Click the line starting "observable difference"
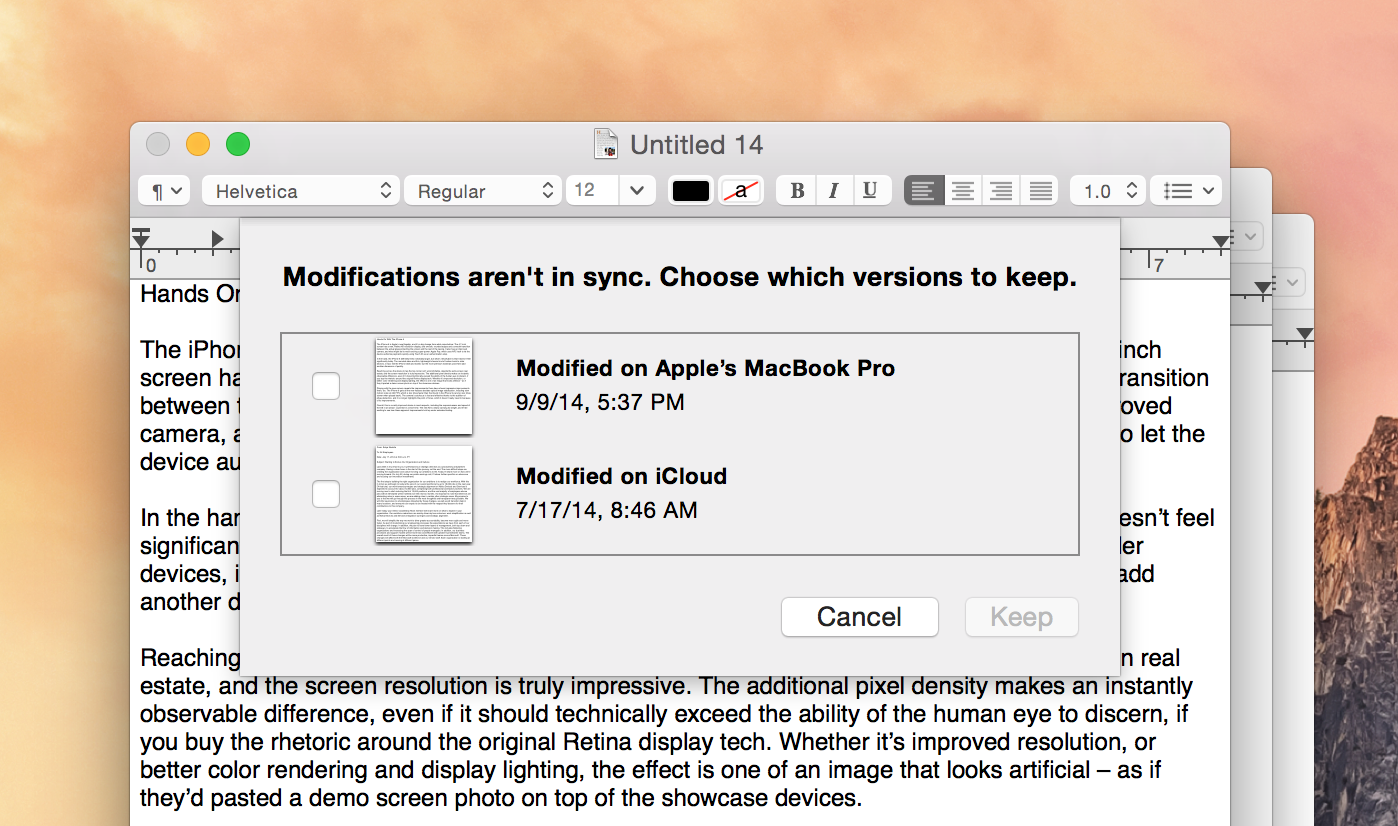This screenshot has width=1398, height=826. tap(666, 715)
